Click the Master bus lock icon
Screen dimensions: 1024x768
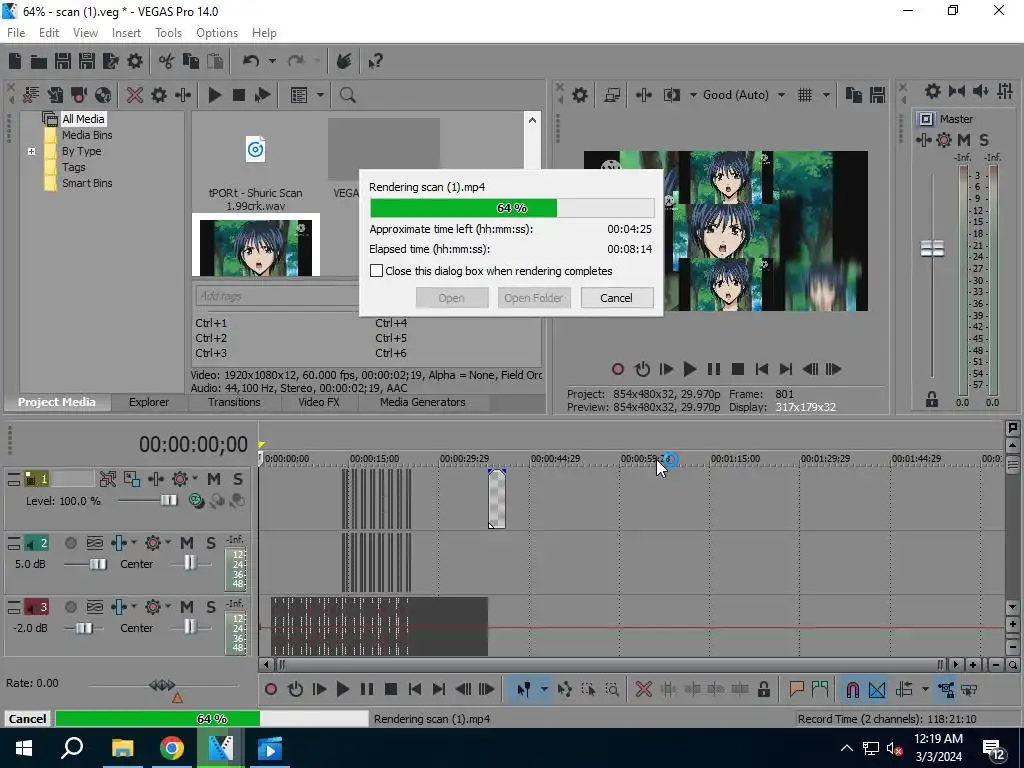click(932, 400)
